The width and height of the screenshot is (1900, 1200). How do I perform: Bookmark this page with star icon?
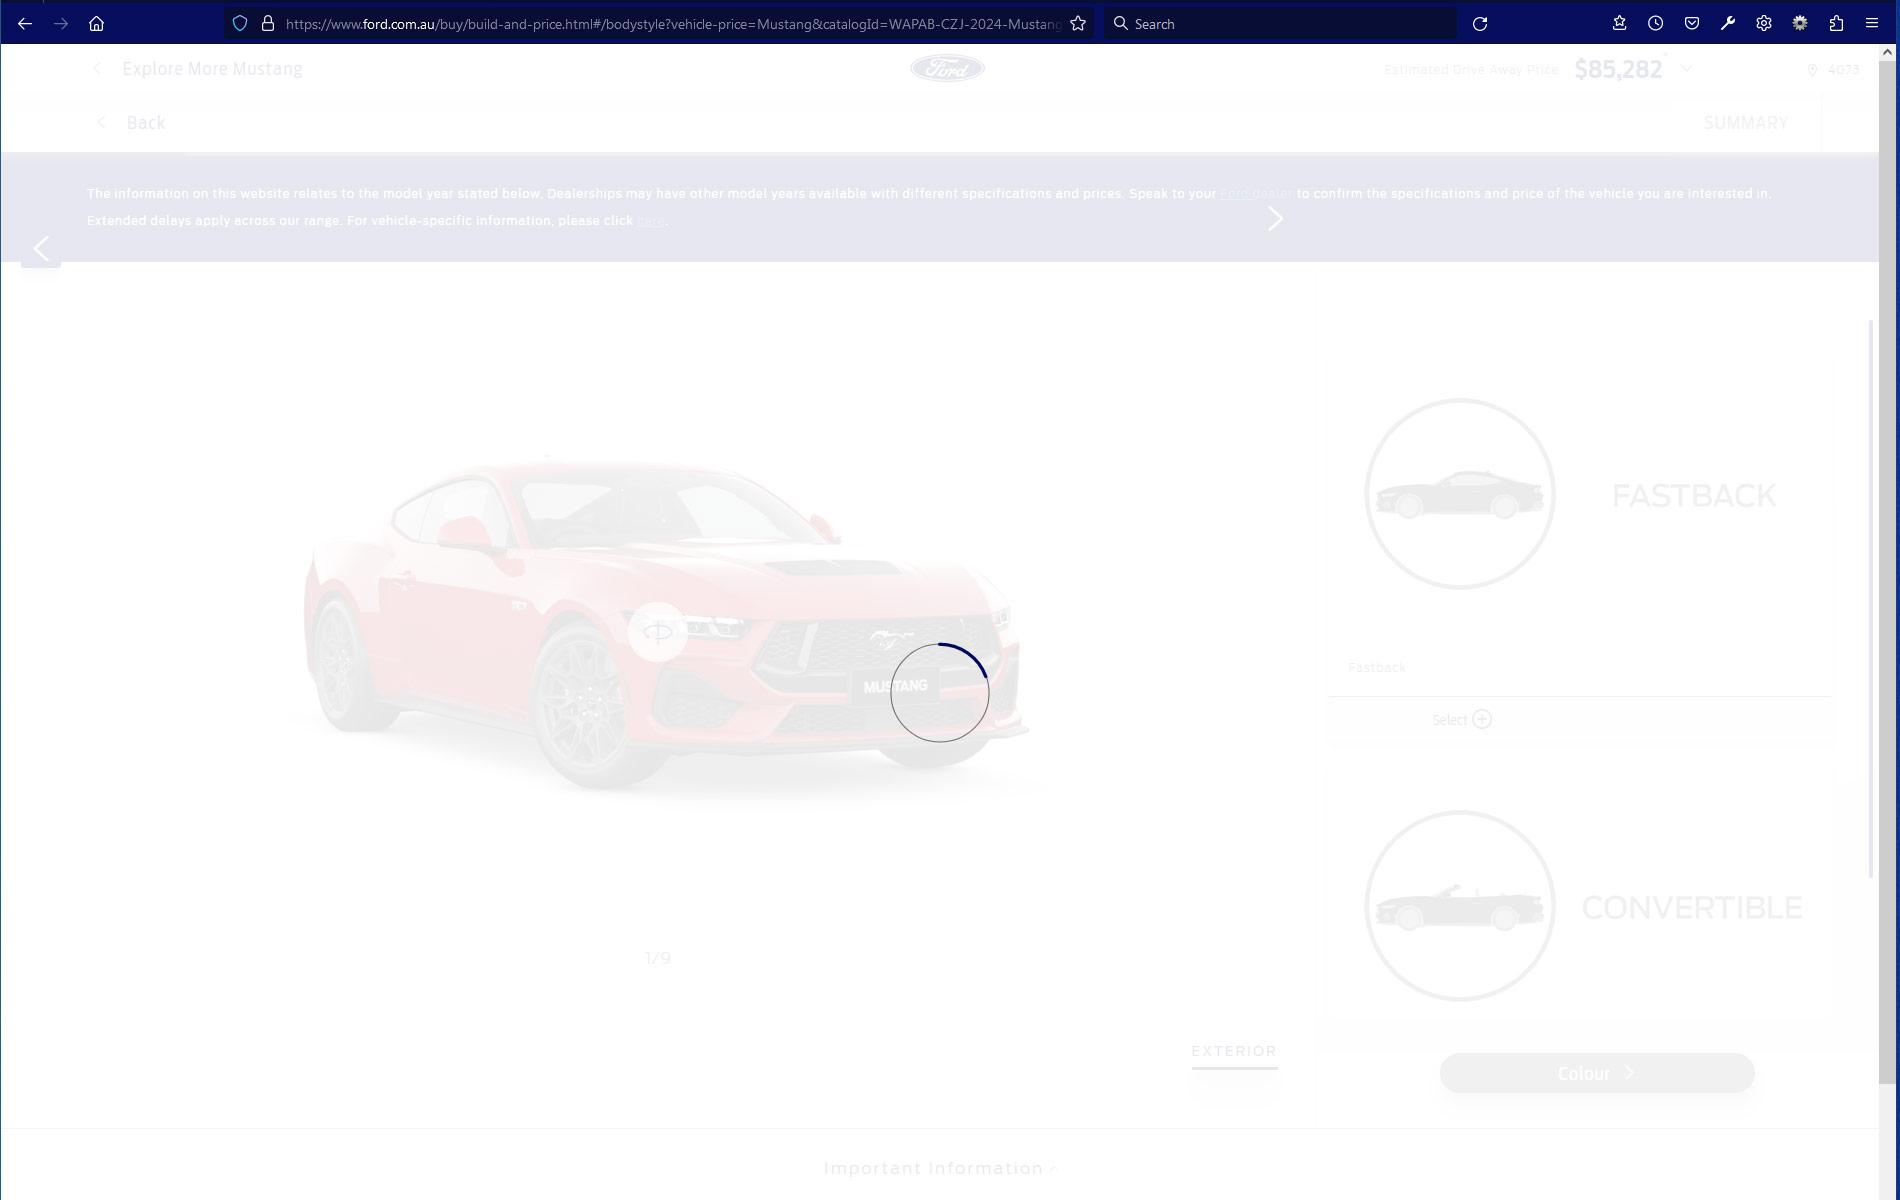(1078, 23)
